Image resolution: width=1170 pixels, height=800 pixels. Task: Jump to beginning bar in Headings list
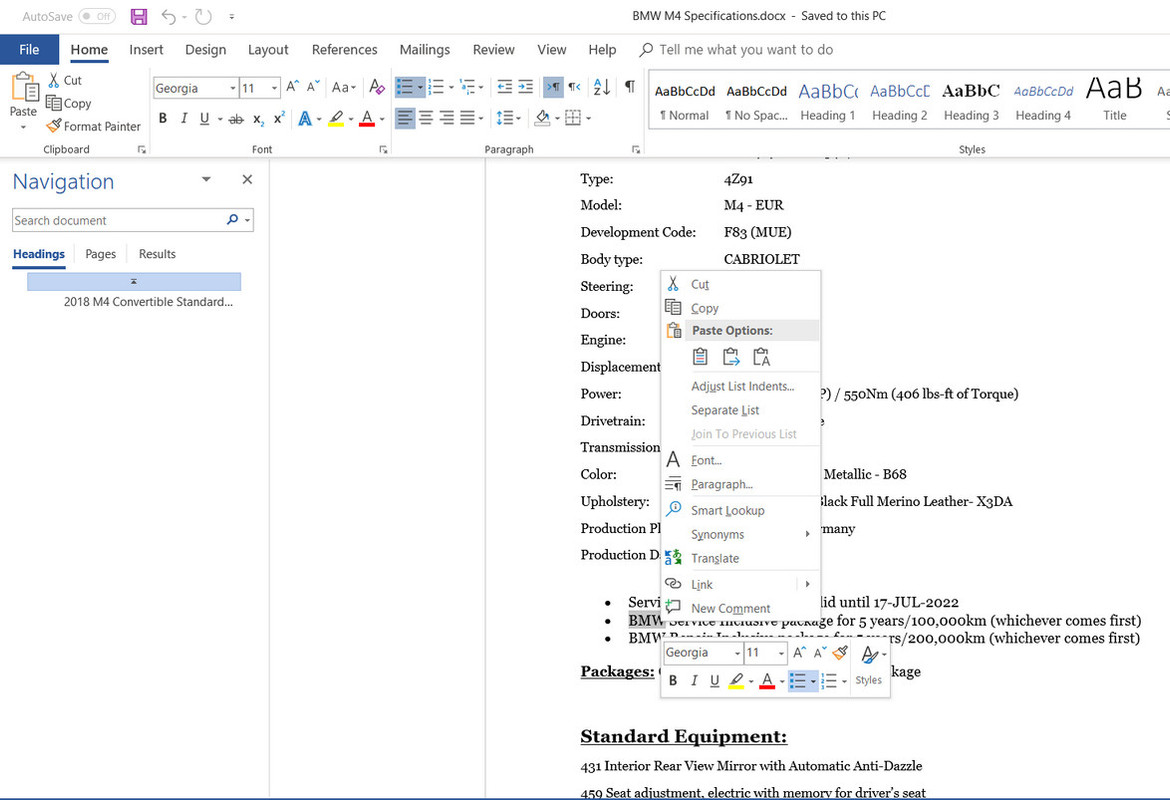pyautogui.click(x=134, y=281)
